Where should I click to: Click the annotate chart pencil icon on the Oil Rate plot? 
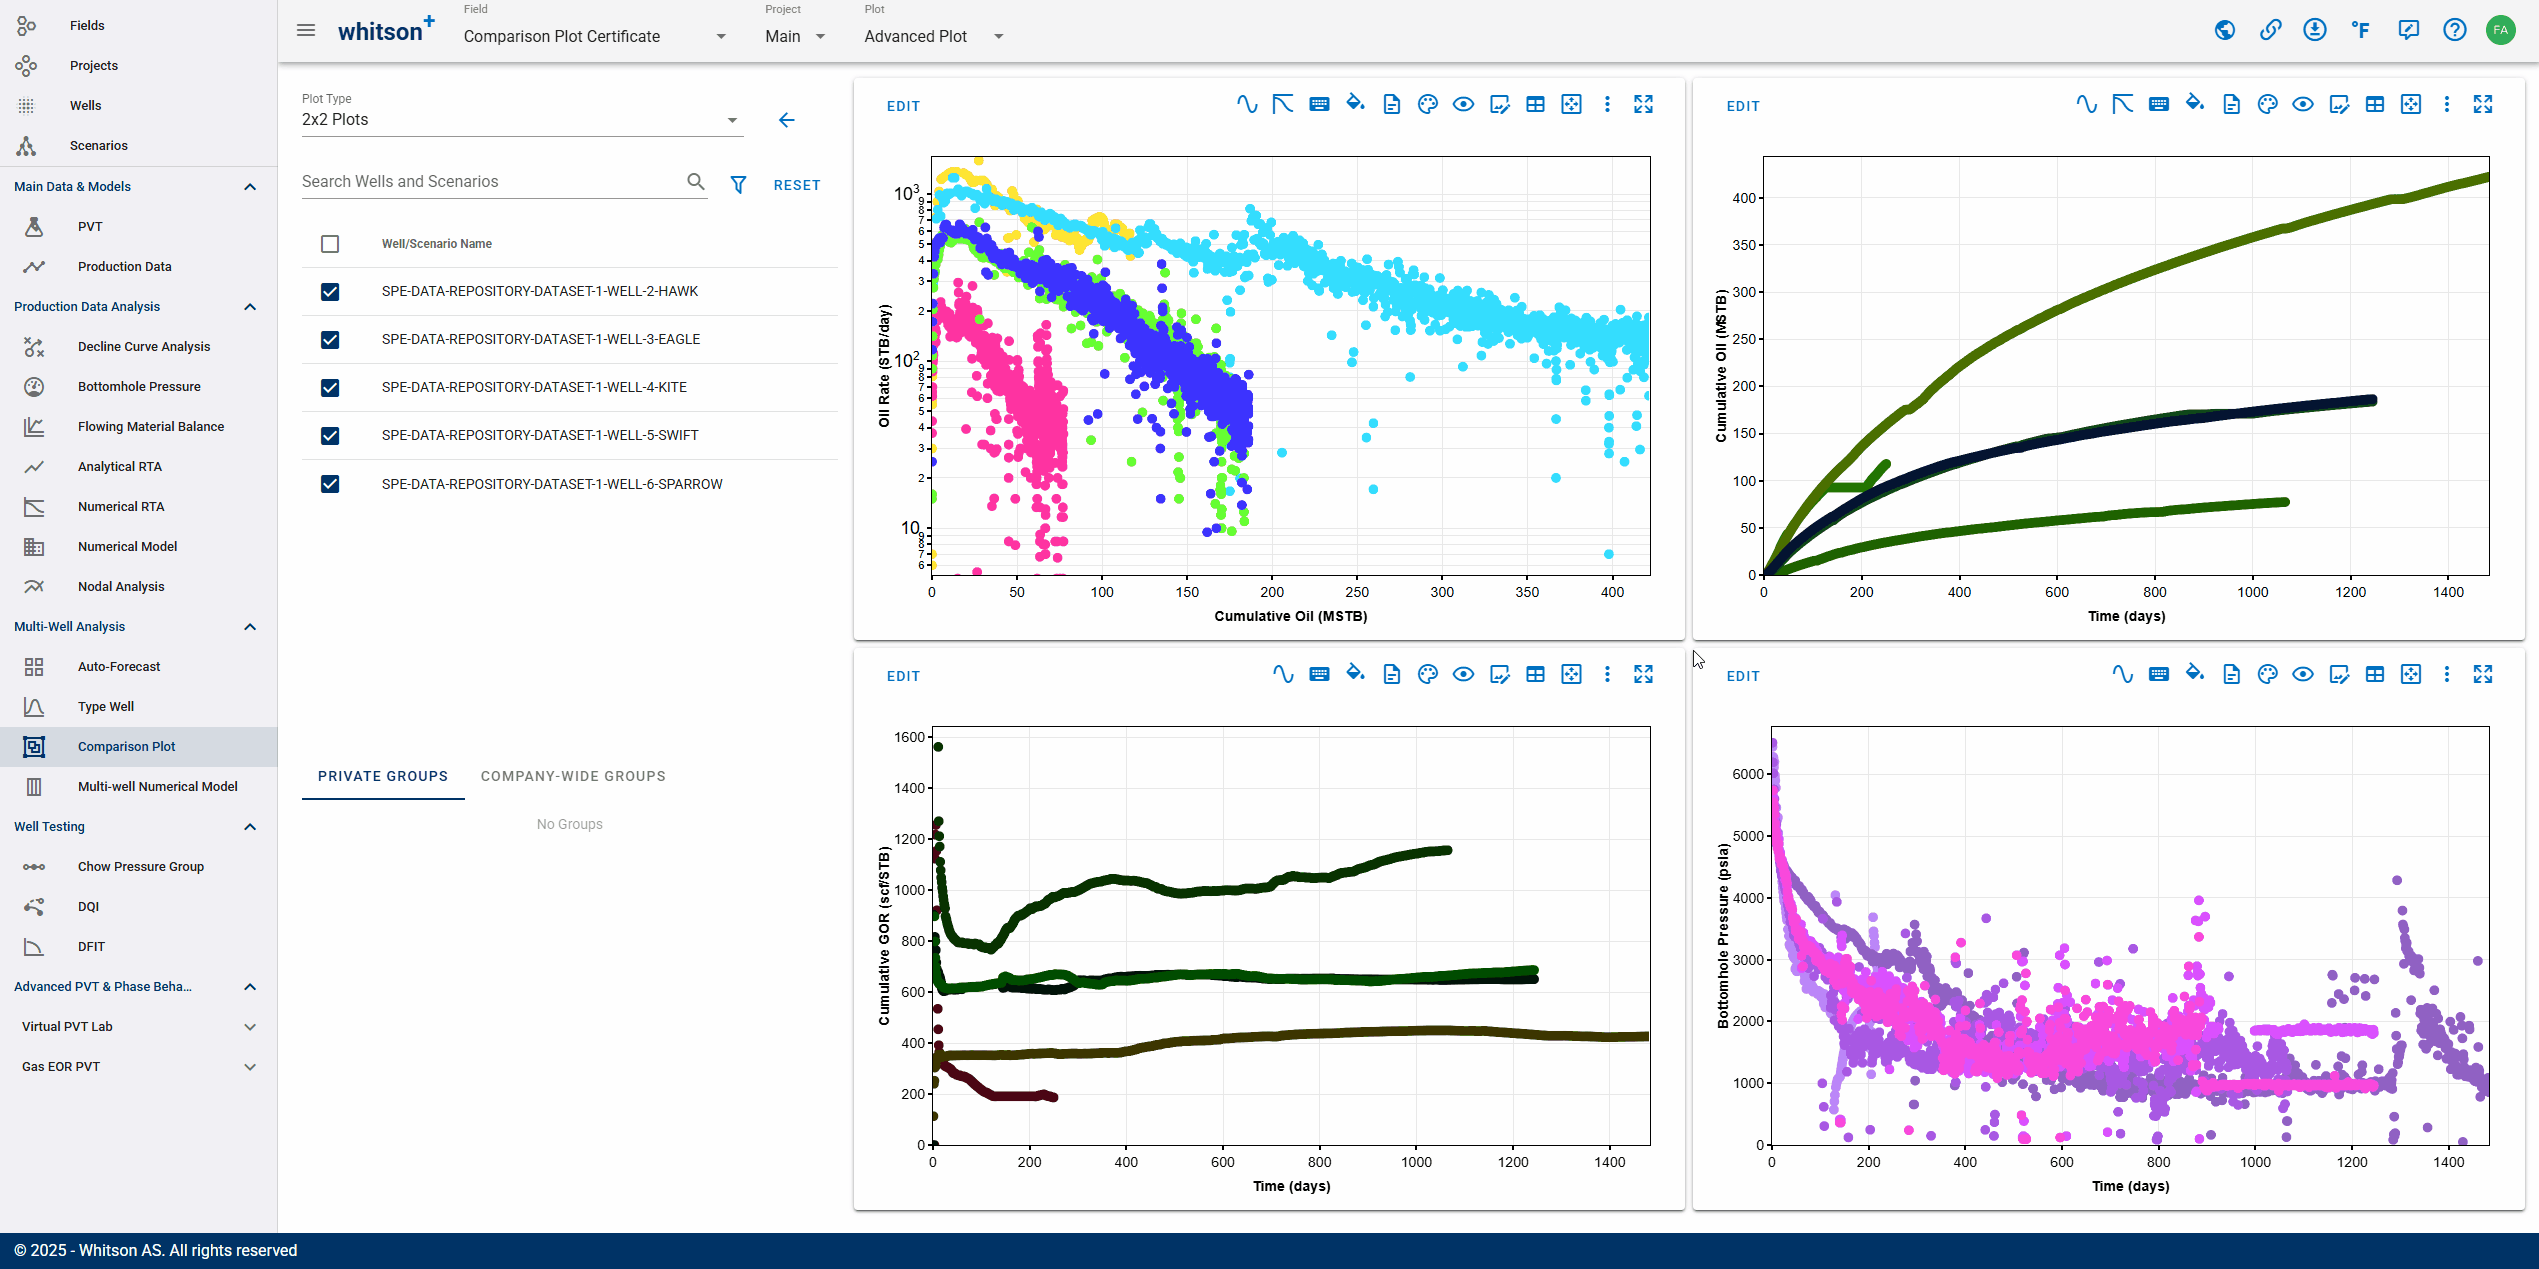[x=1500, y=104]
